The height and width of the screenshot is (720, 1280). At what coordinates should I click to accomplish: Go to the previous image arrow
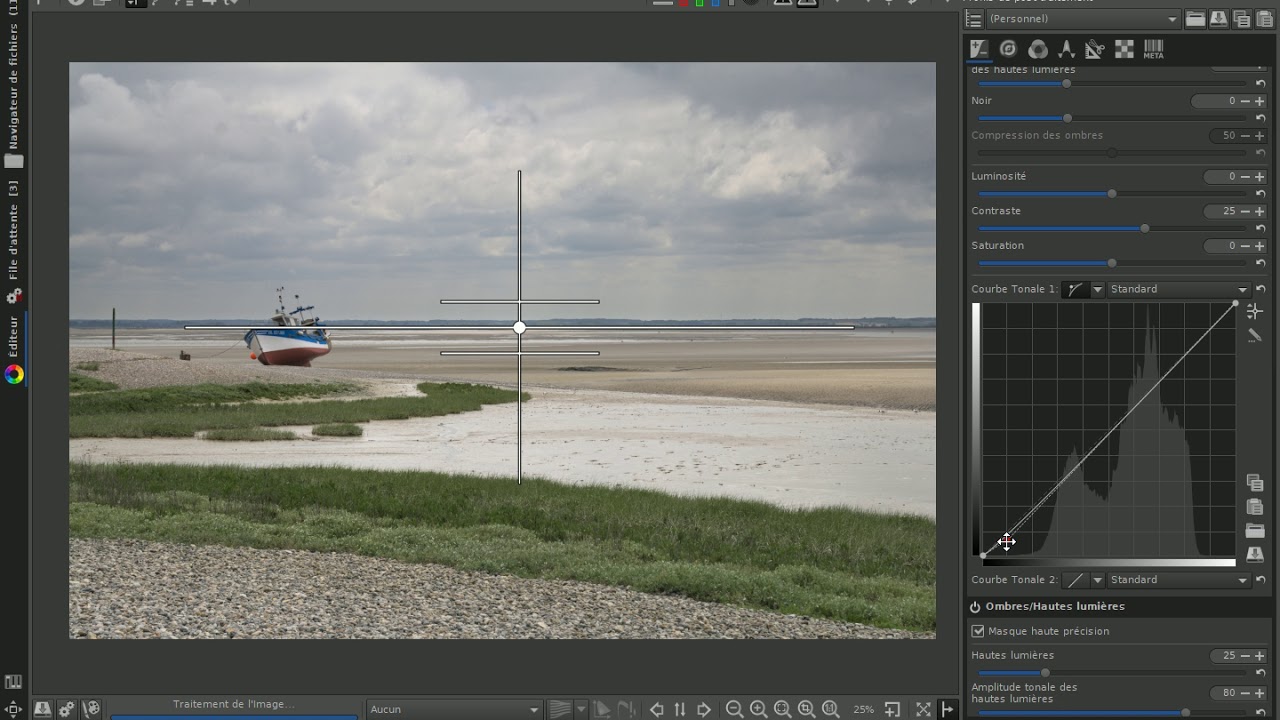coord(657,709)
